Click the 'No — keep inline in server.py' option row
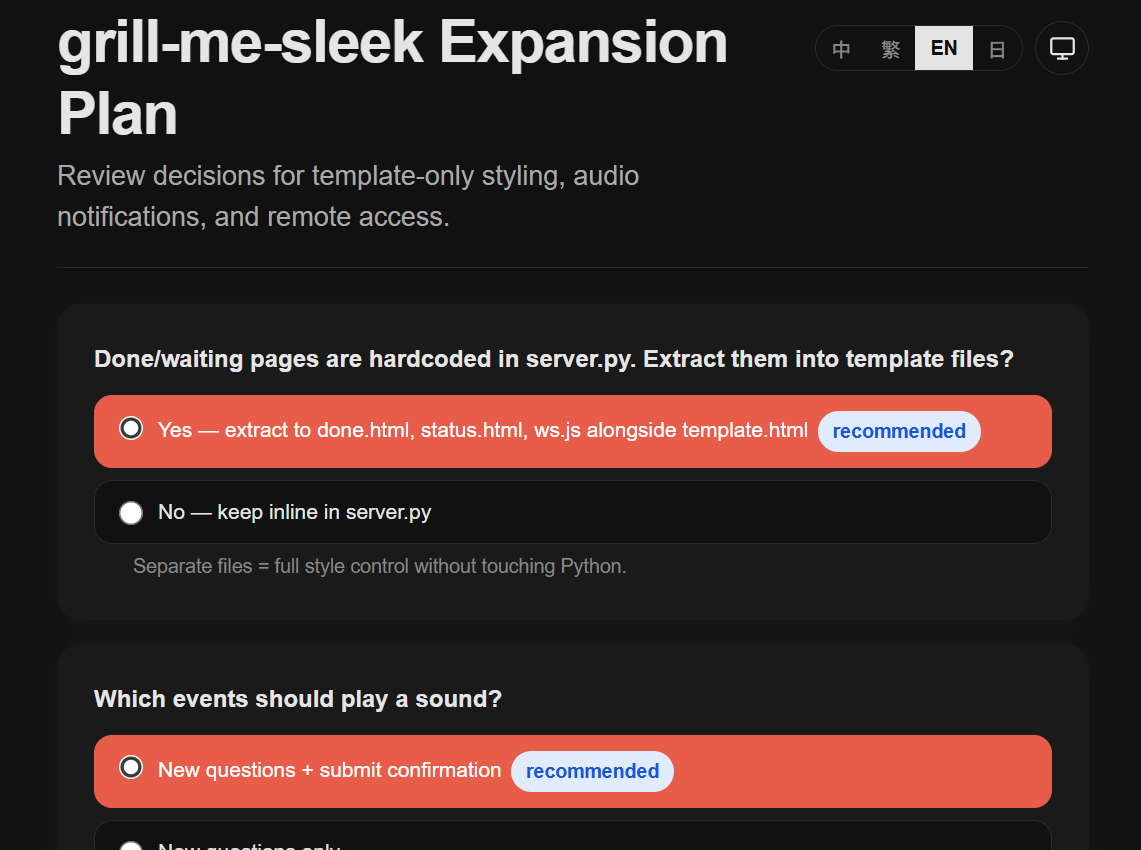1141x850 pixels. tap(573, 512)
